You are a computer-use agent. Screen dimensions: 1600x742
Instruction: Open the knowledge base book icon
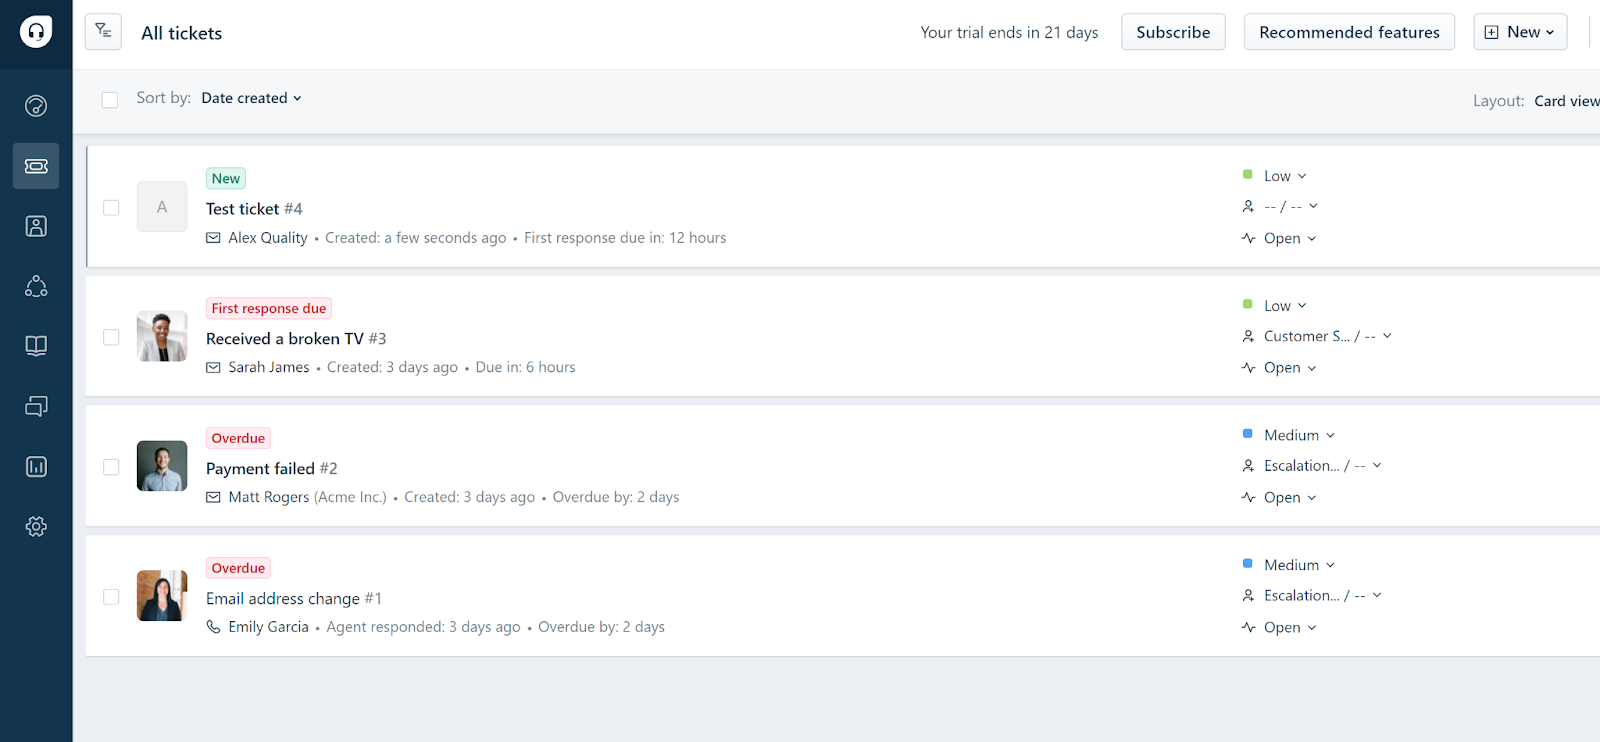coord(36,346)
